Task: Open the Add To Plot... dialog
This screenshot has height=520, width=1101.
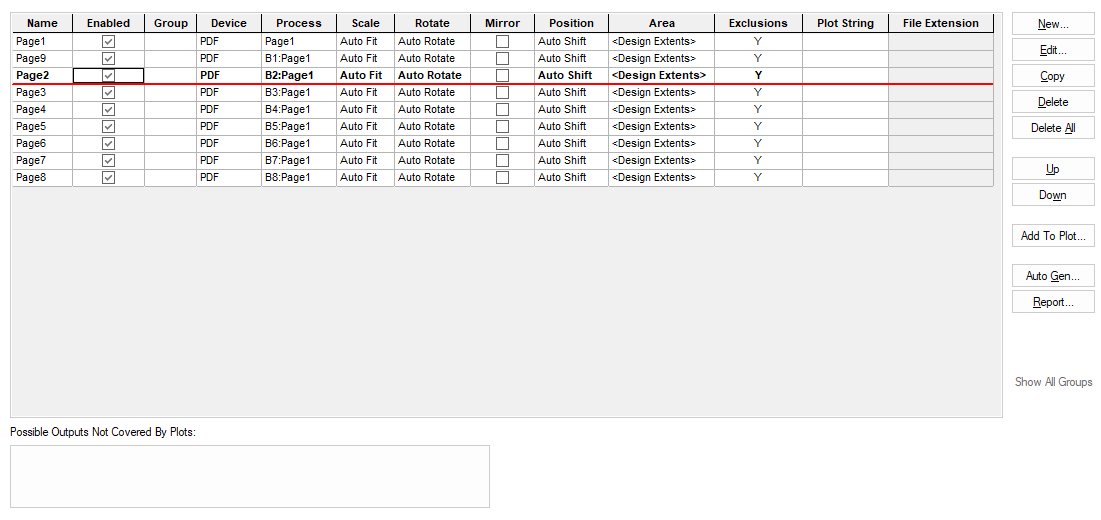Action: [x=1053, y=236]
